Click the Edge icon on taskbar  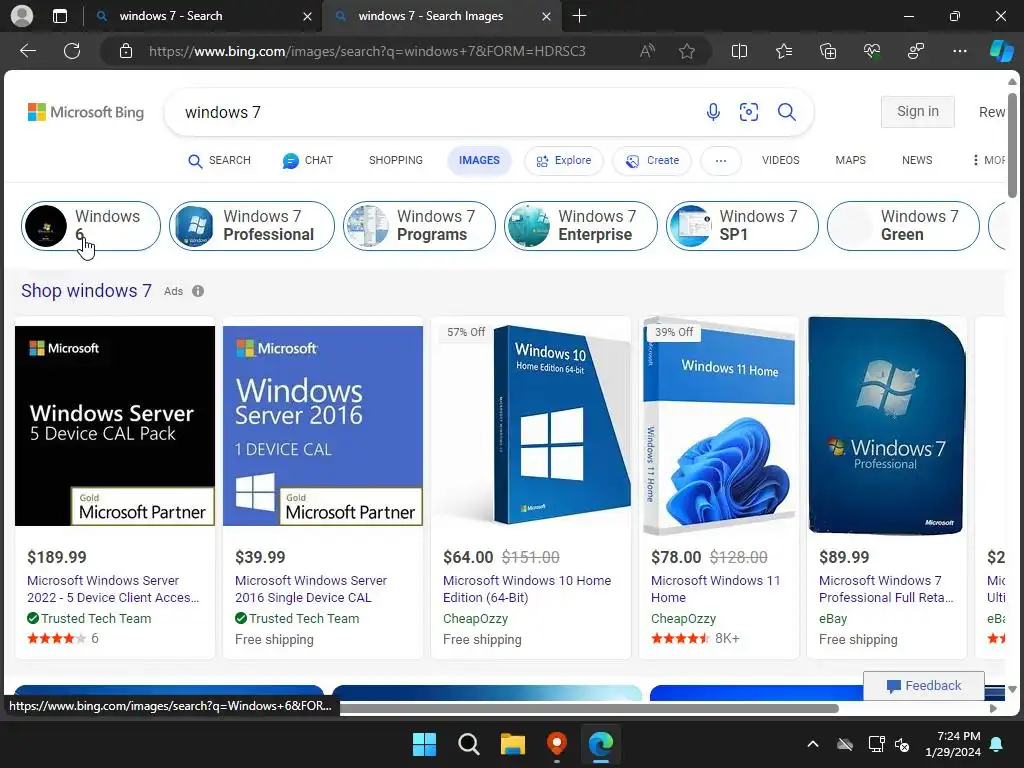(x=601, y=744)
